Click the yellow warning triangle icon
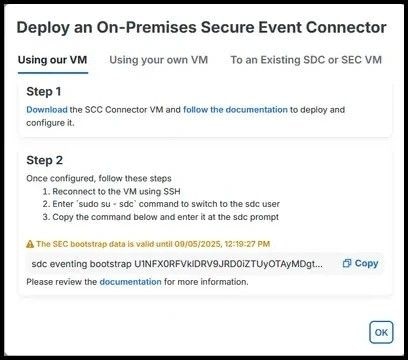Screen dimensions: 408x360 30,244
